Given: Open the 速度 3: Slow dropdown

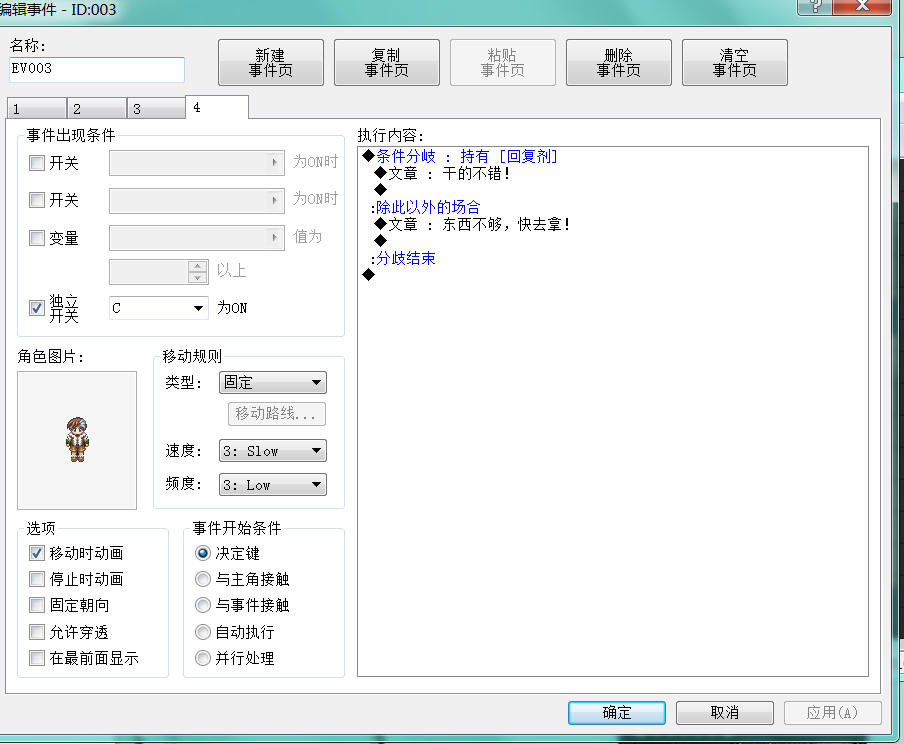Looking at the screenshot, I should pyautogui.click(x=273, y=451).
